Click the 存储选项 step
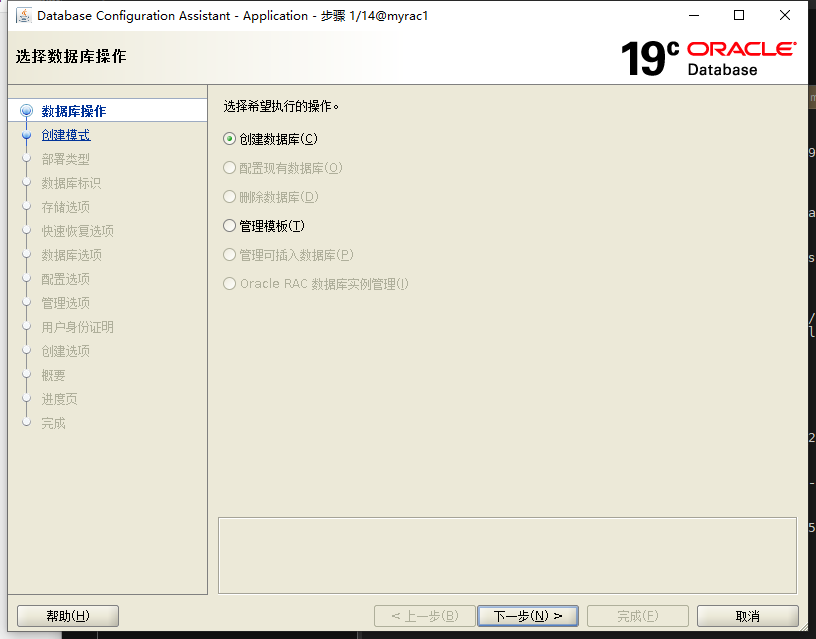Screen dimensions: 816x639 (x=66, y=207)
